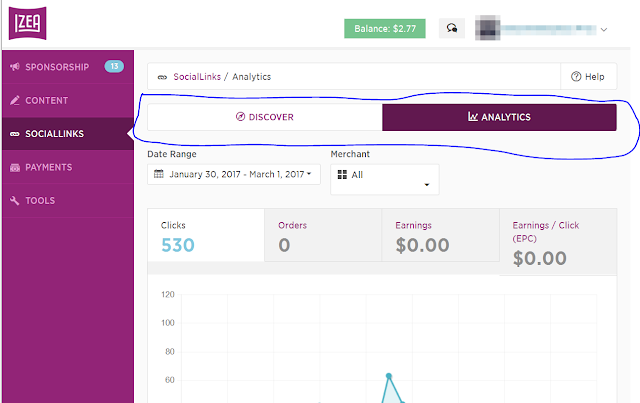Click the Balance: $2.77 button
This screenshot has height=403, width=640.
[x=385, y=29]
